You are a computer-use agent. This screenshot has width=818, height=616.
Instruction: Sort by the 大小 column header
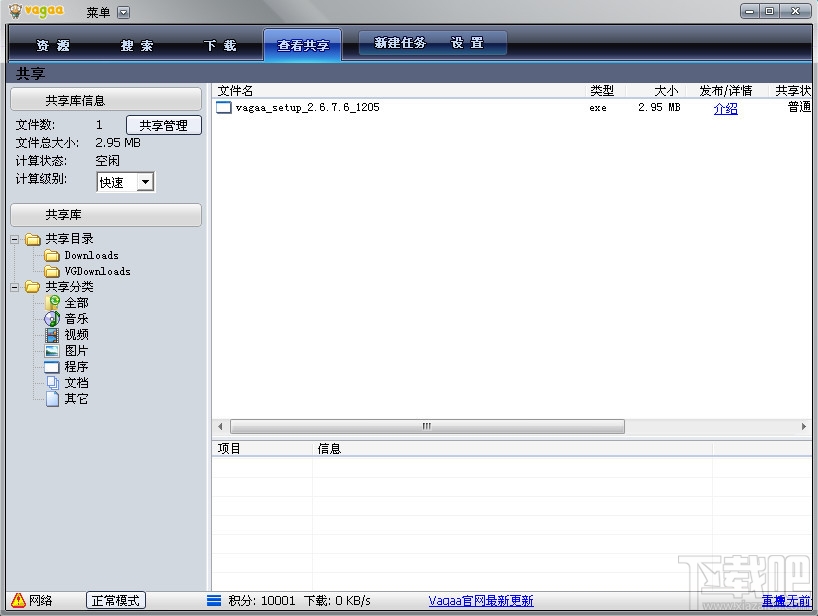[656, 91]
